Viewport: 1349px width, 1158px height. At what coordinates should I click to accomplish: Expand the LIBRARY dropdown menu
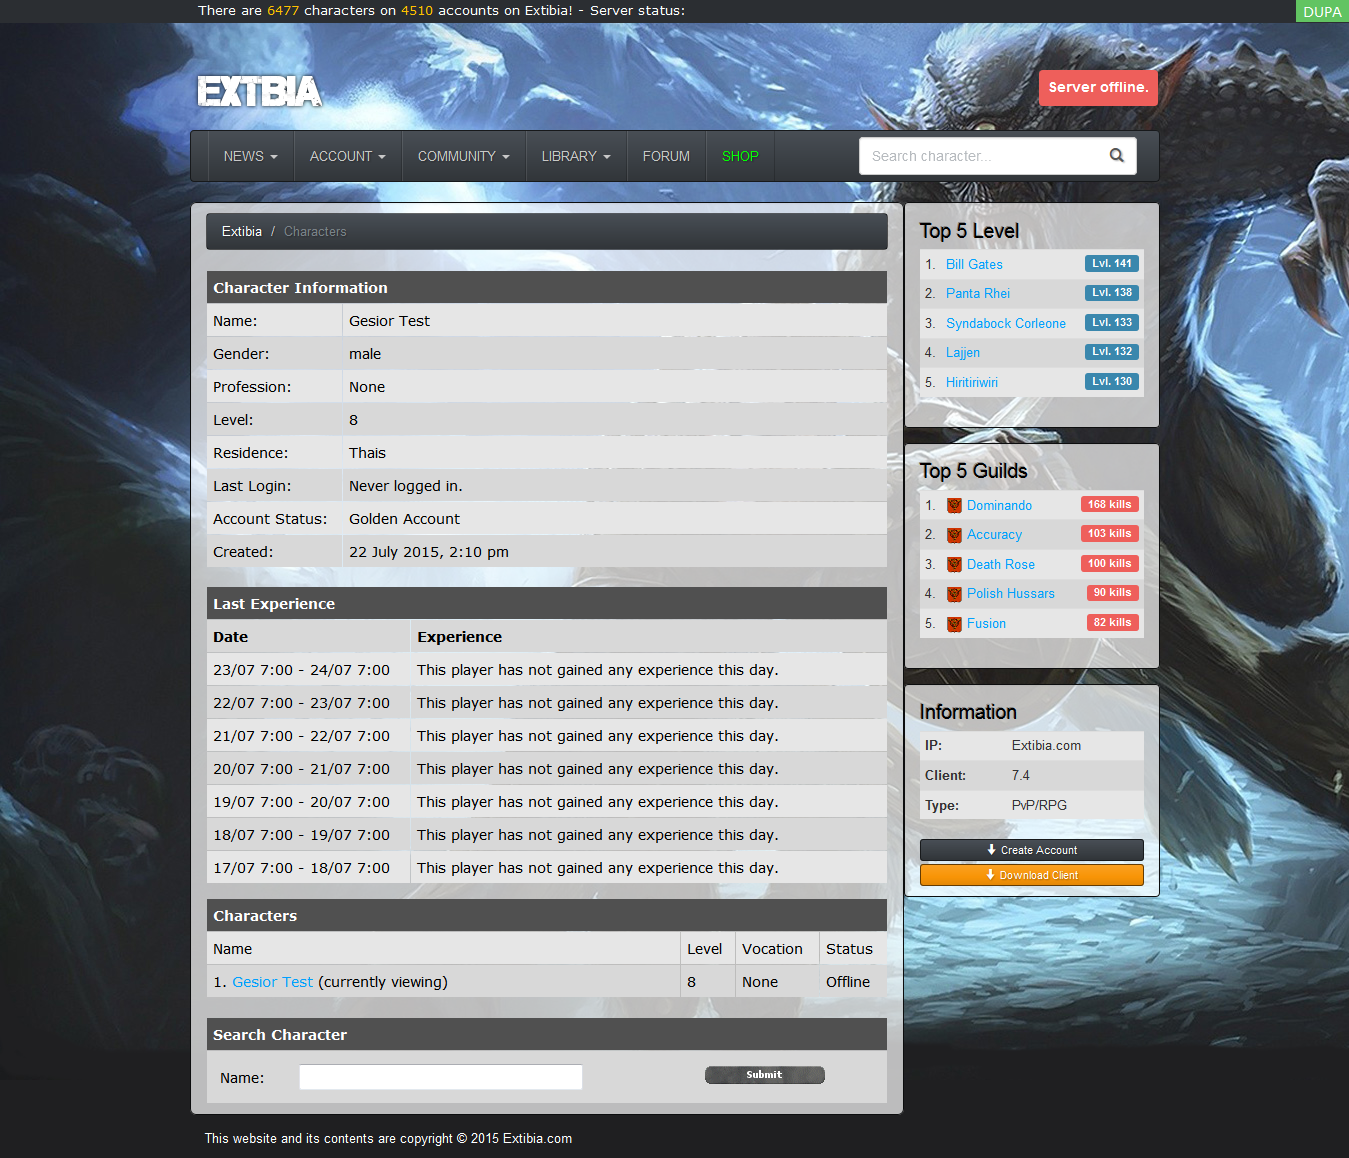point(576,156)
